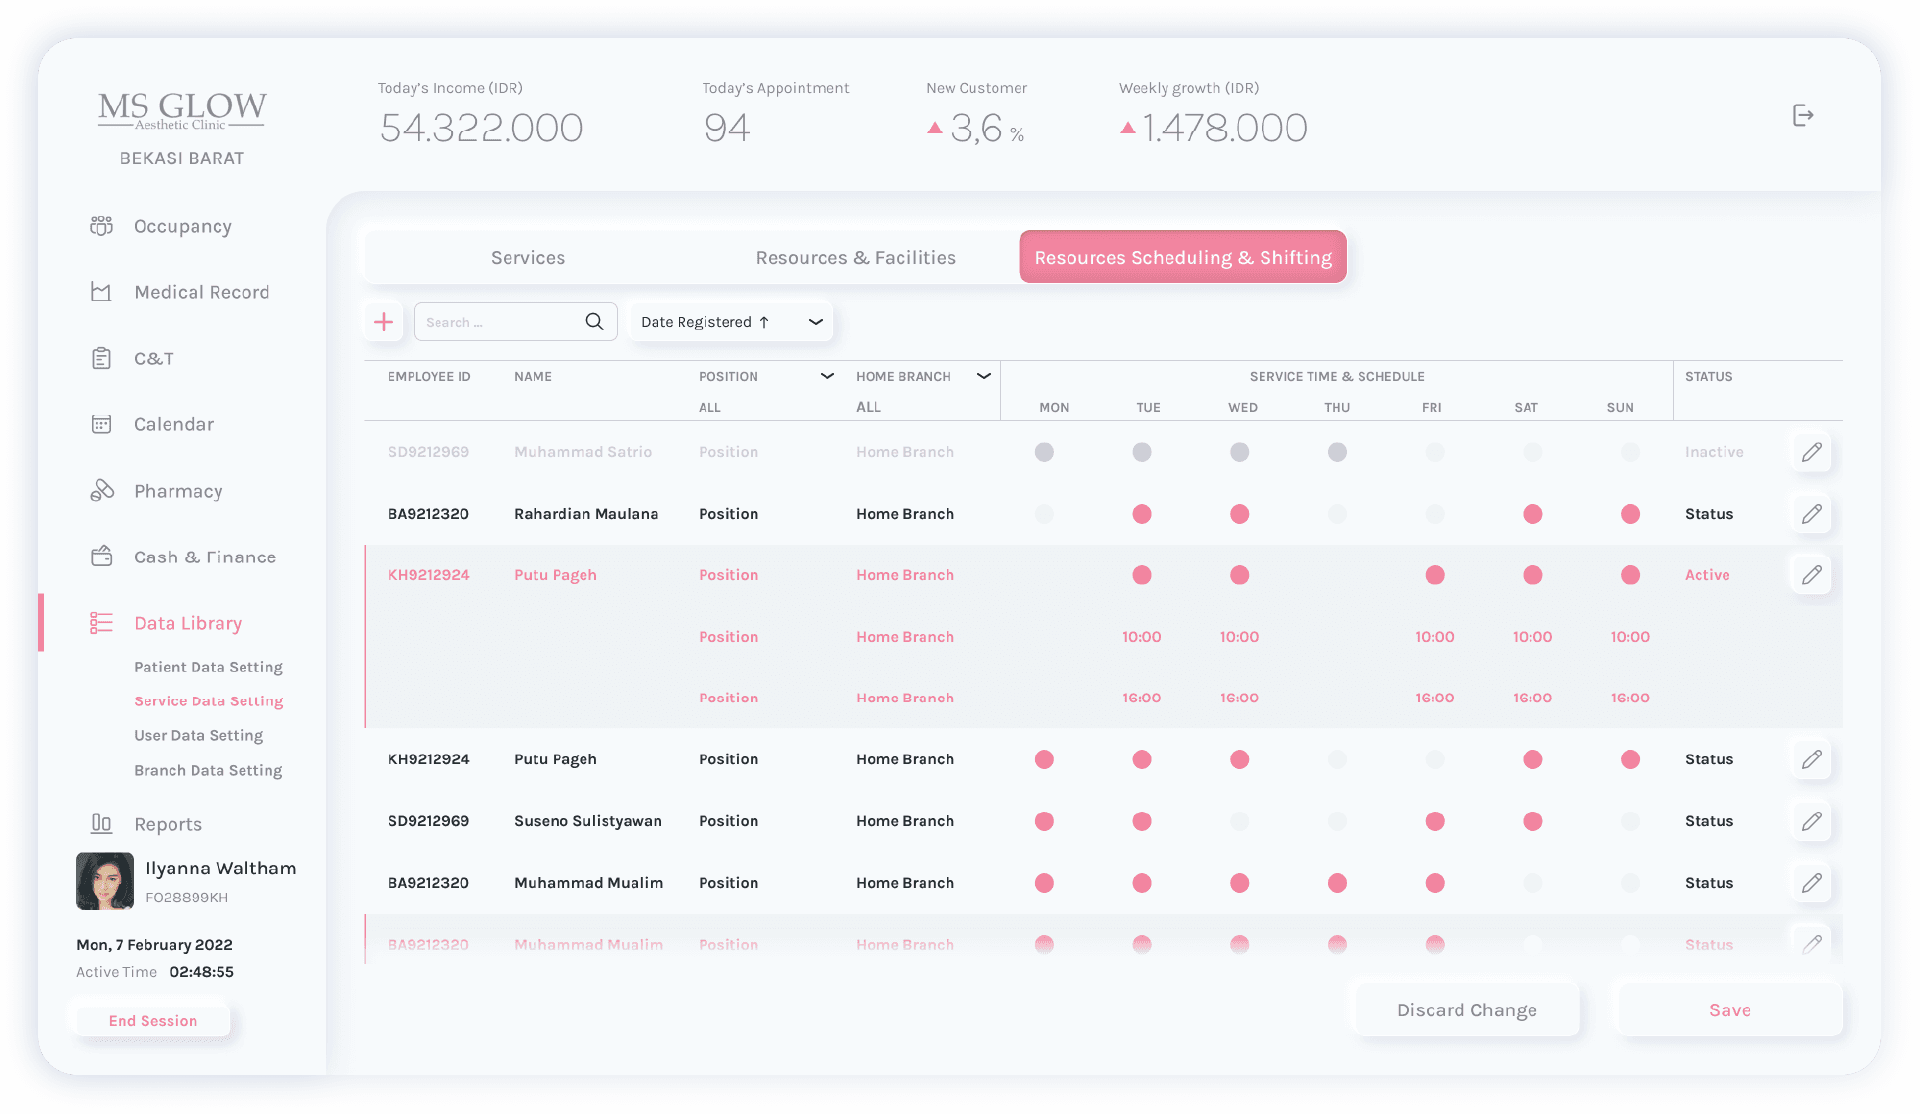Edit Rahardian Maulana row with pencil icon
1920x1114 pixels.
pyautogui.click(x=1811, y=514)
